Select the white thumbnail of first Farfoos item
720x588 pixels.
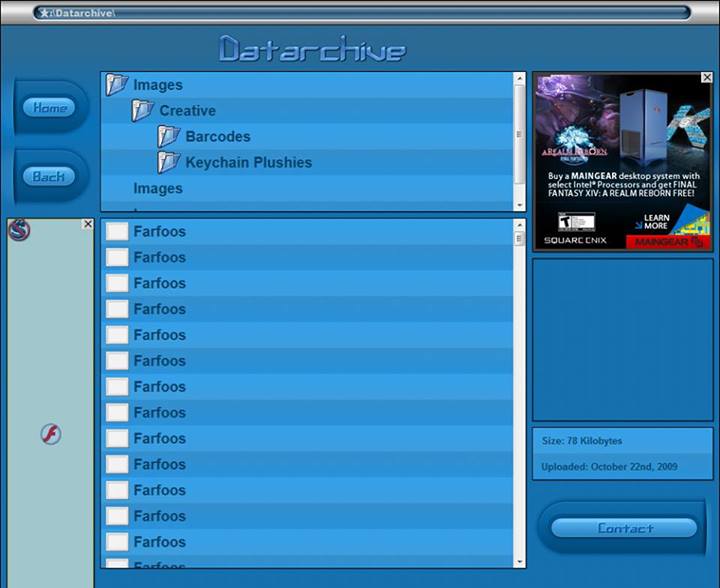click(117, 232)
